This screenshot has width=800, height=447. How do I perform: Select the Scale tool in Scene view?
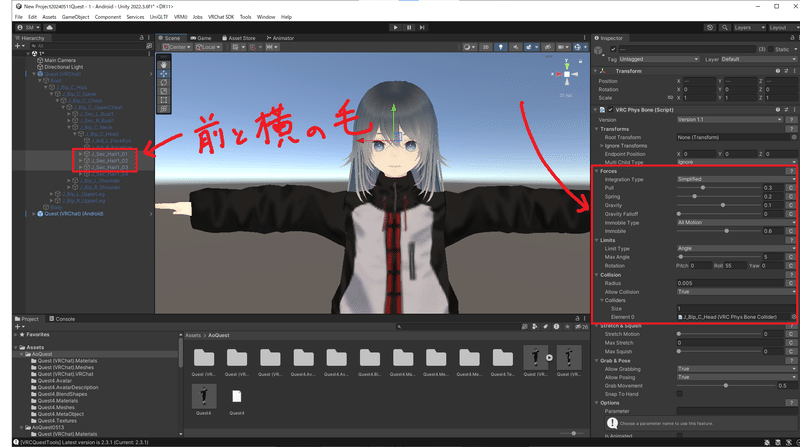[163, 91]
